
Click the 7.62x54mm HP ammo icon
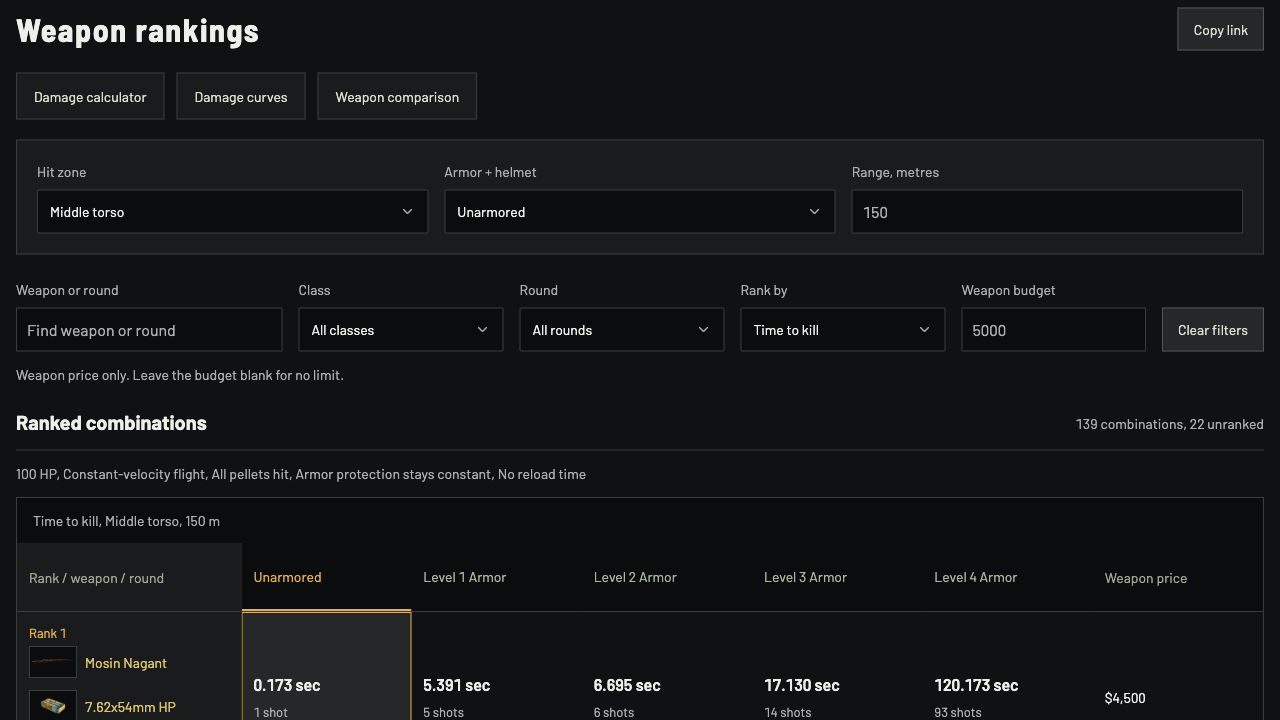(x=53, y=705)
